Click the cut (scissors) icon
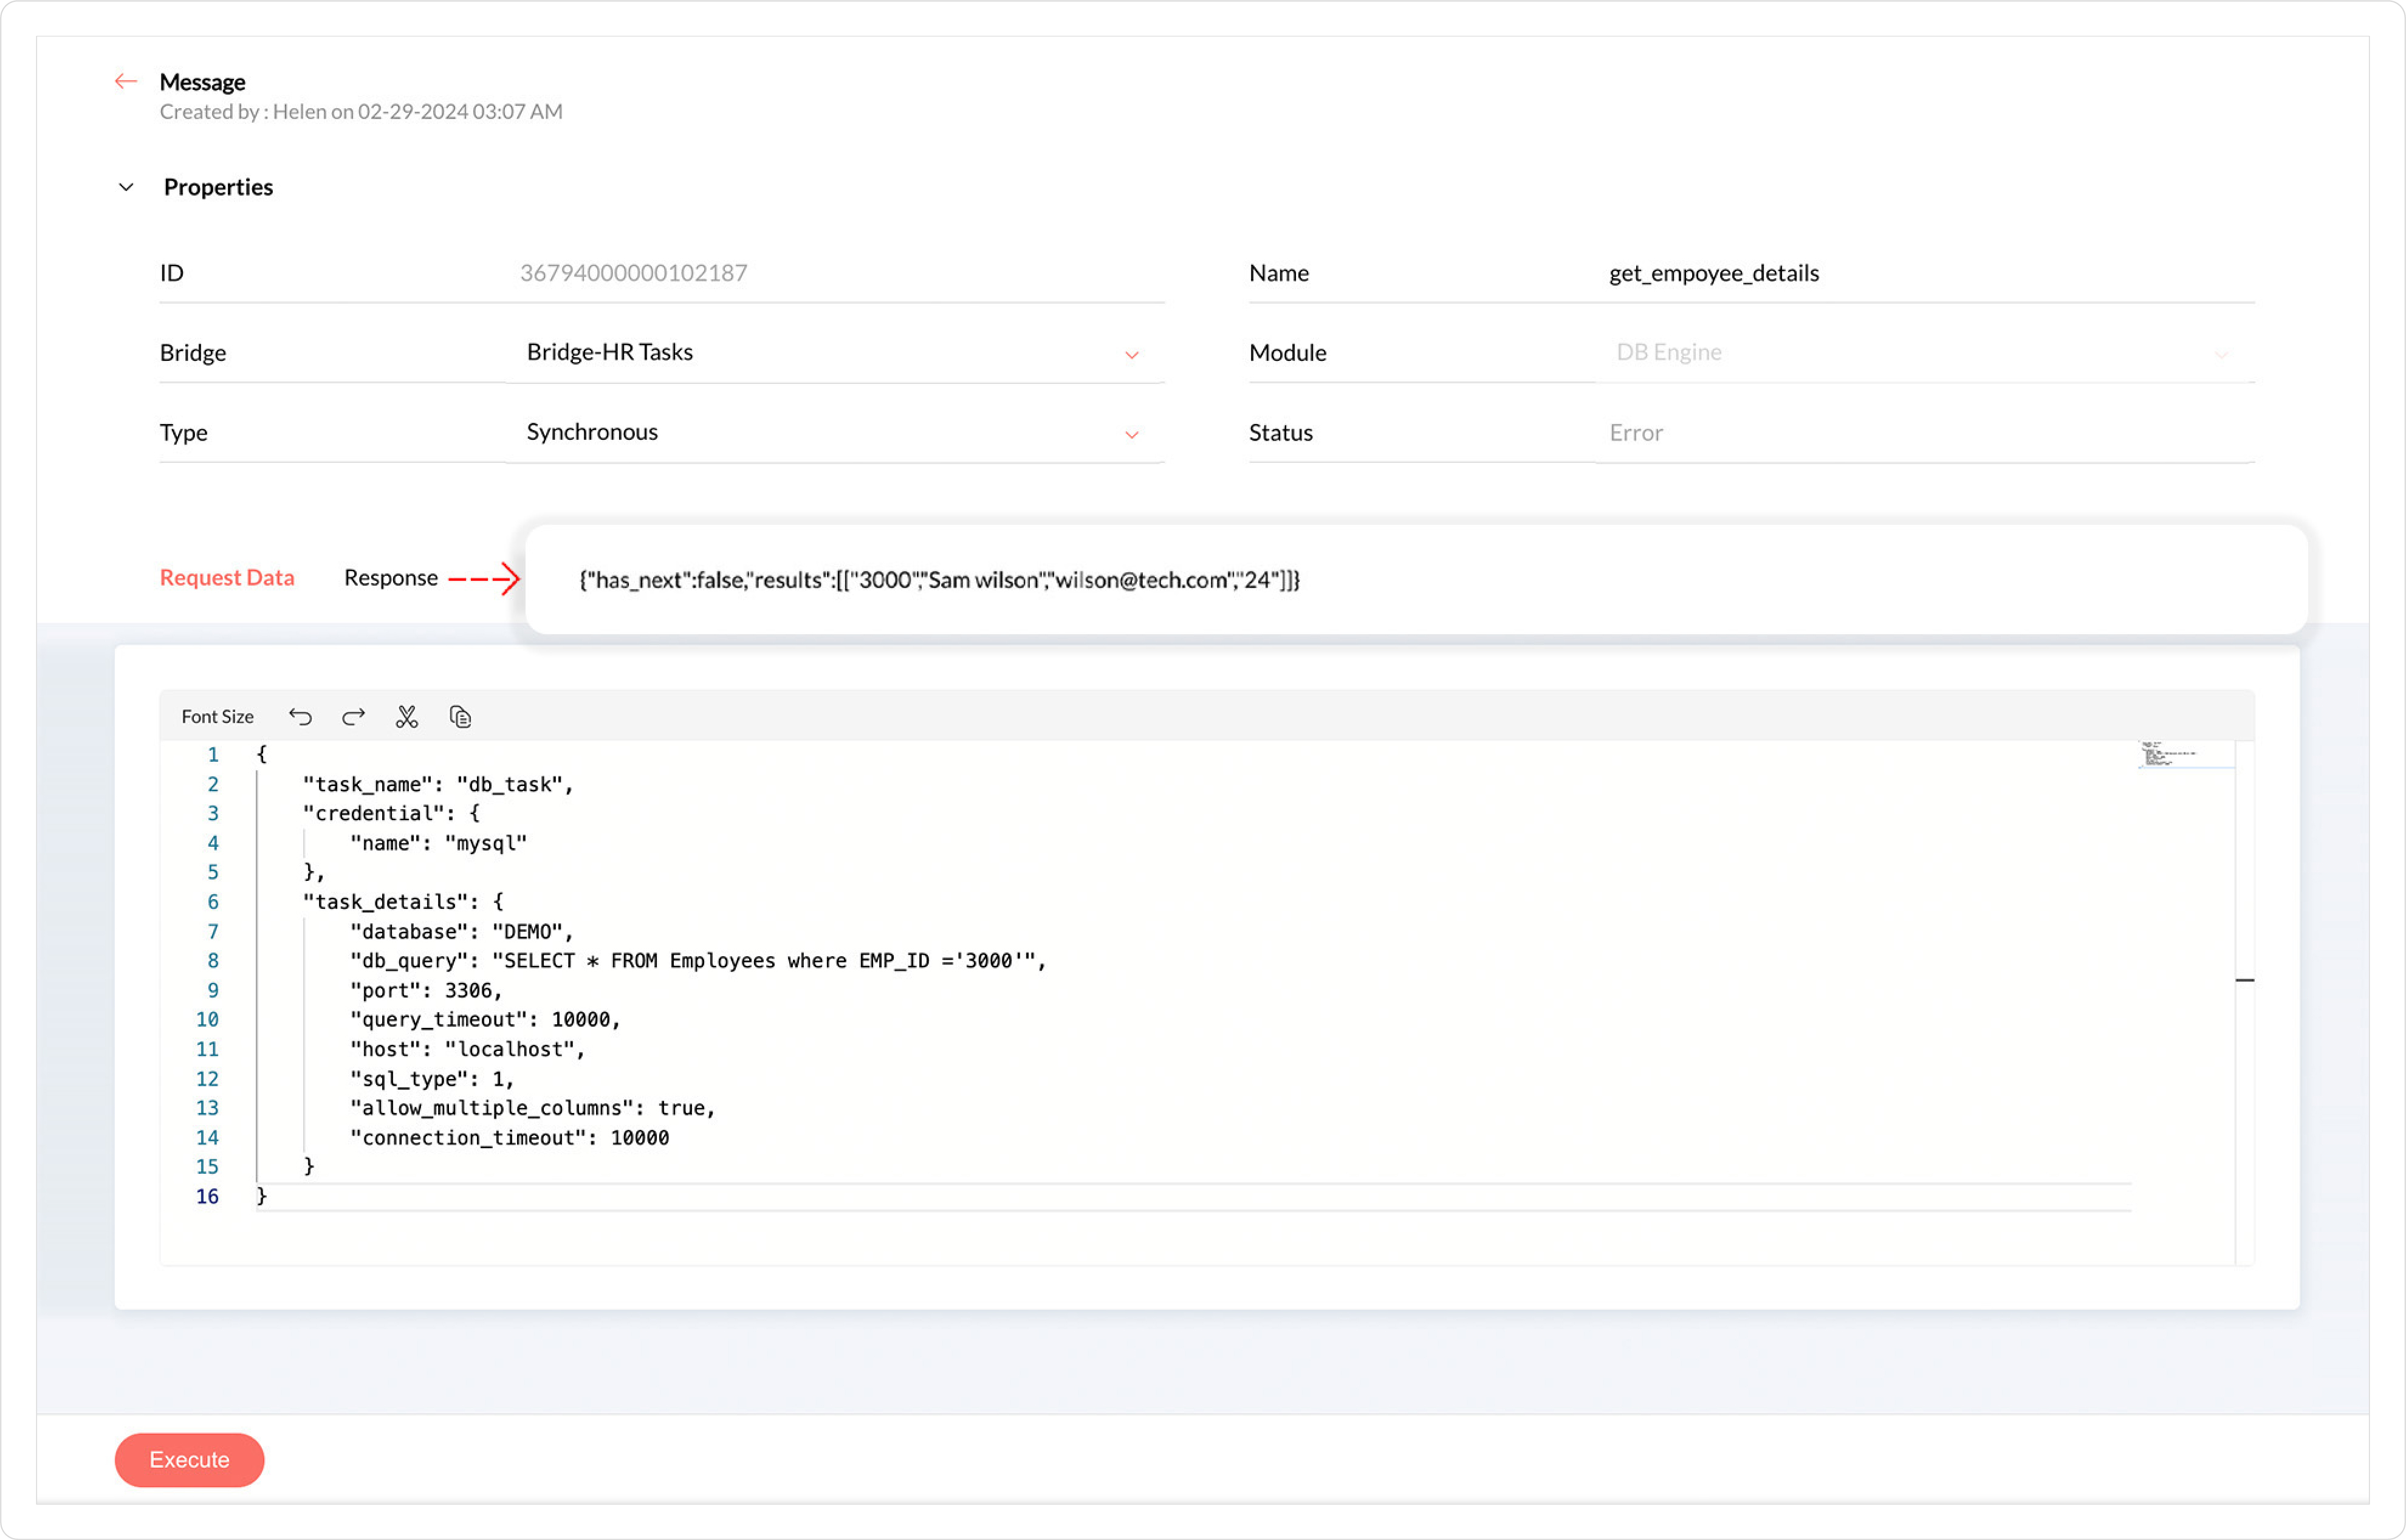This screenshot has height=1540, width=2406. coord(406,716)
